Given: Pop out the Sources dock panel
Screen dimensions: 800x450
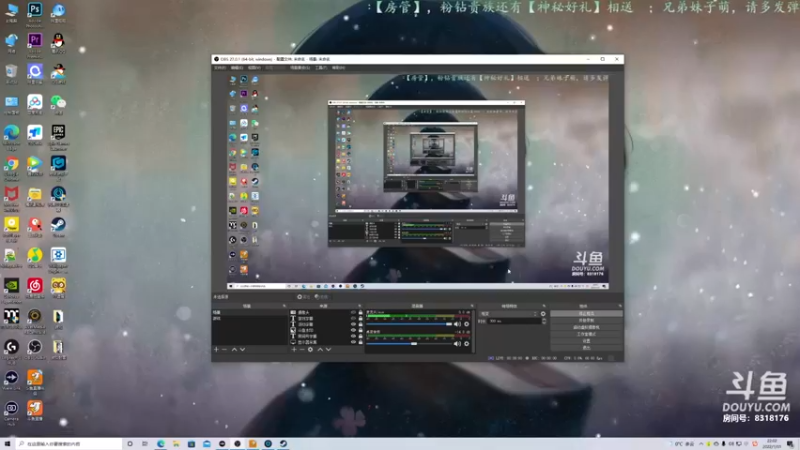Looking at the screenshot, I should click(x=360, y=306).
